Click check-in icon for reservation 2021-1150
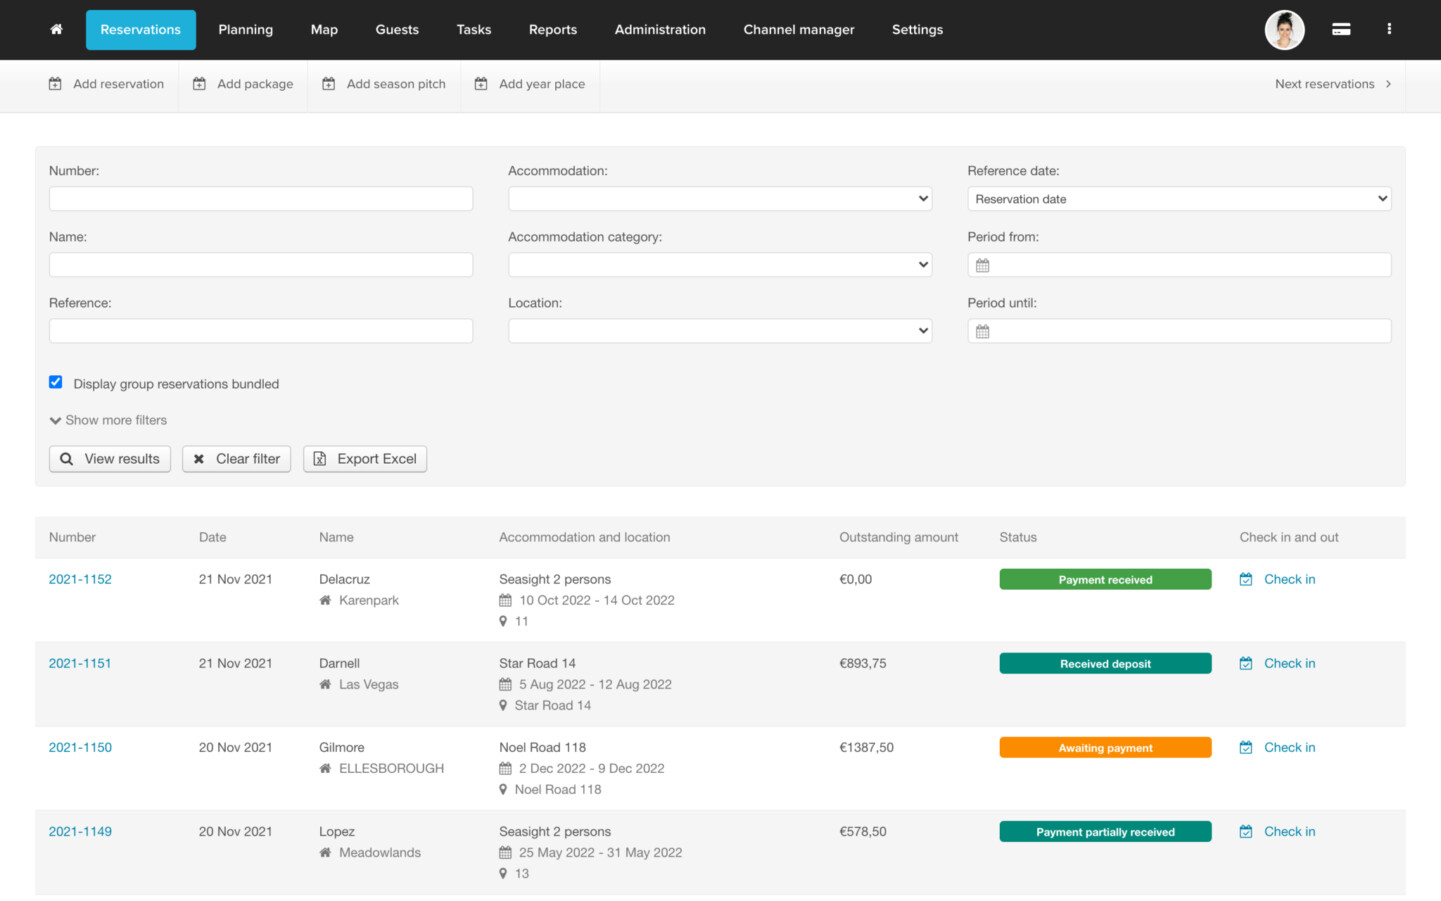The width and height of the screenshot is (1441, 901). pos(1246,747)
